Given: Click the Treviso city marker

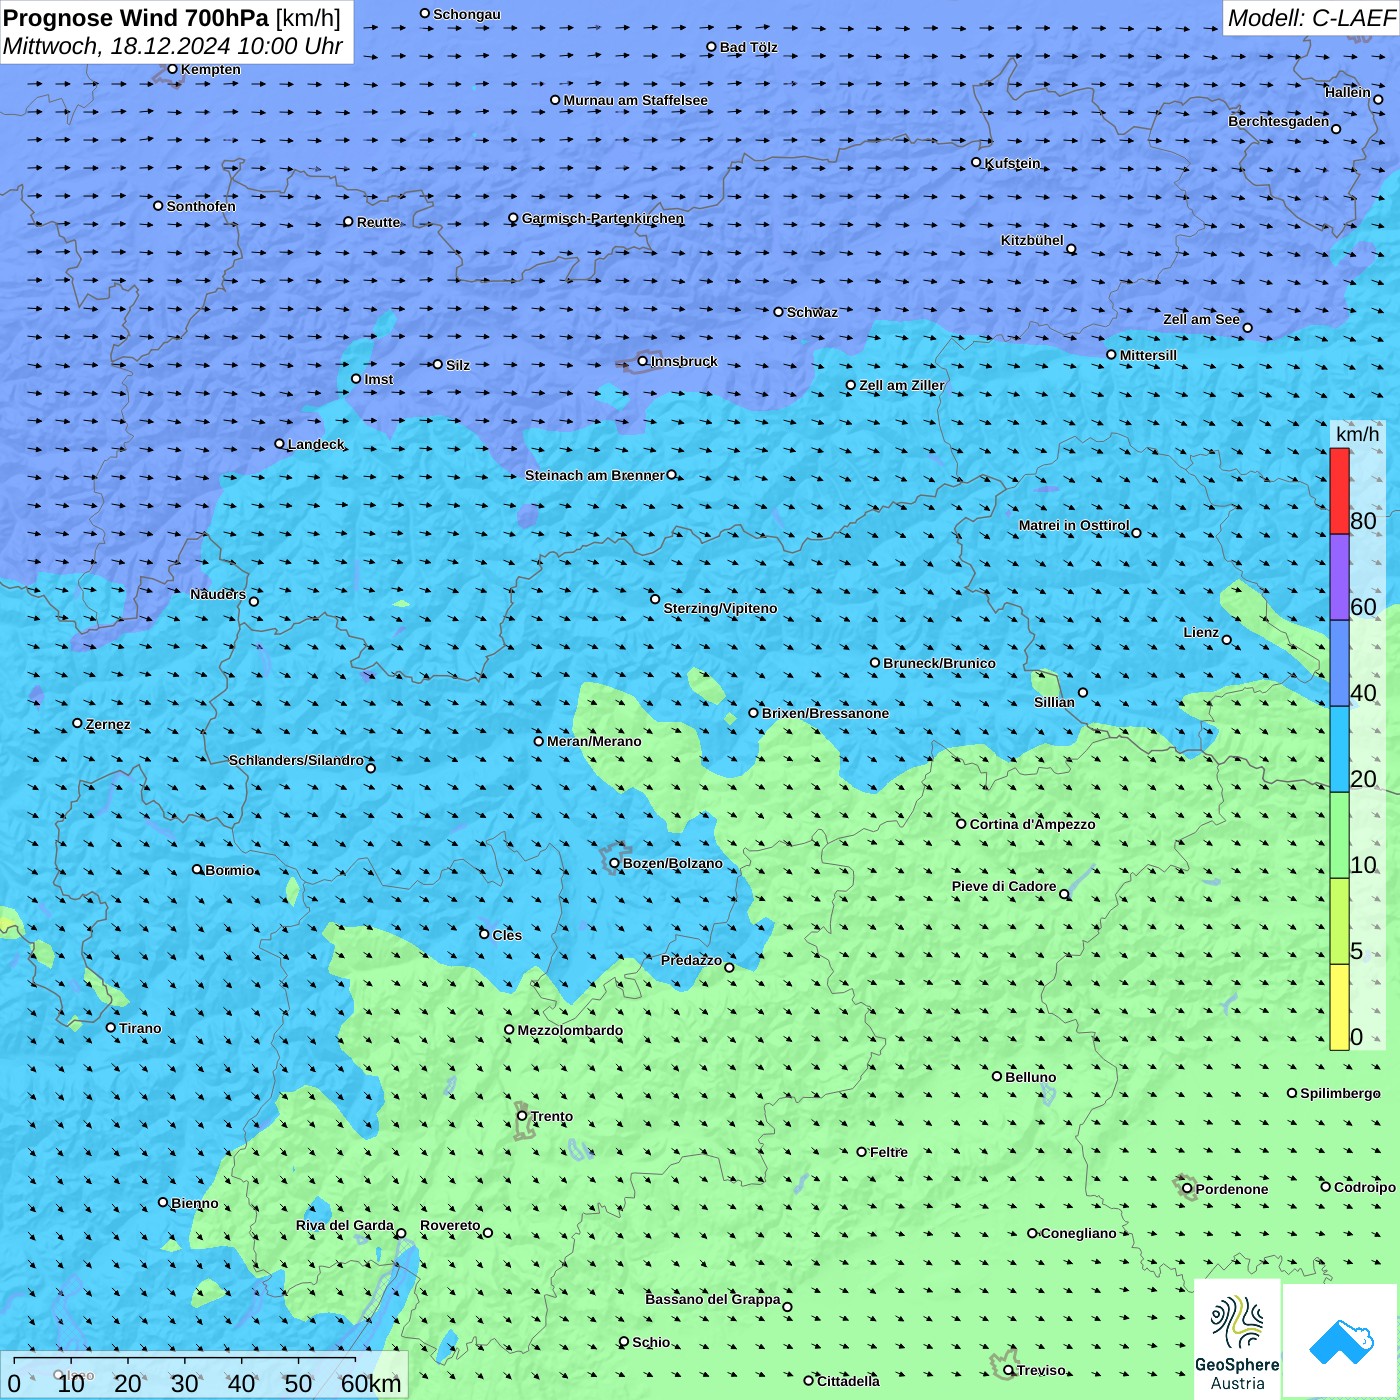Looking at the screenshot, I should pyautogui.click(x=1008, y=1370).
